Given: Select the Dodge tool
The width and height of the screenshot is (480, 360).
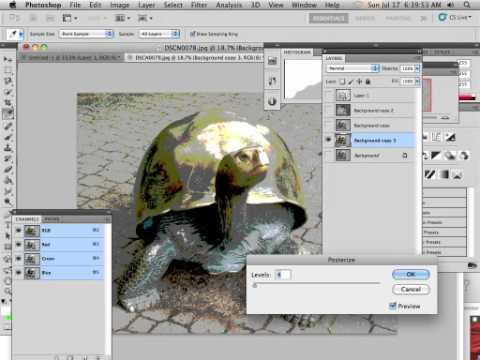Looking at the screenshot, I should pos(8,202).
